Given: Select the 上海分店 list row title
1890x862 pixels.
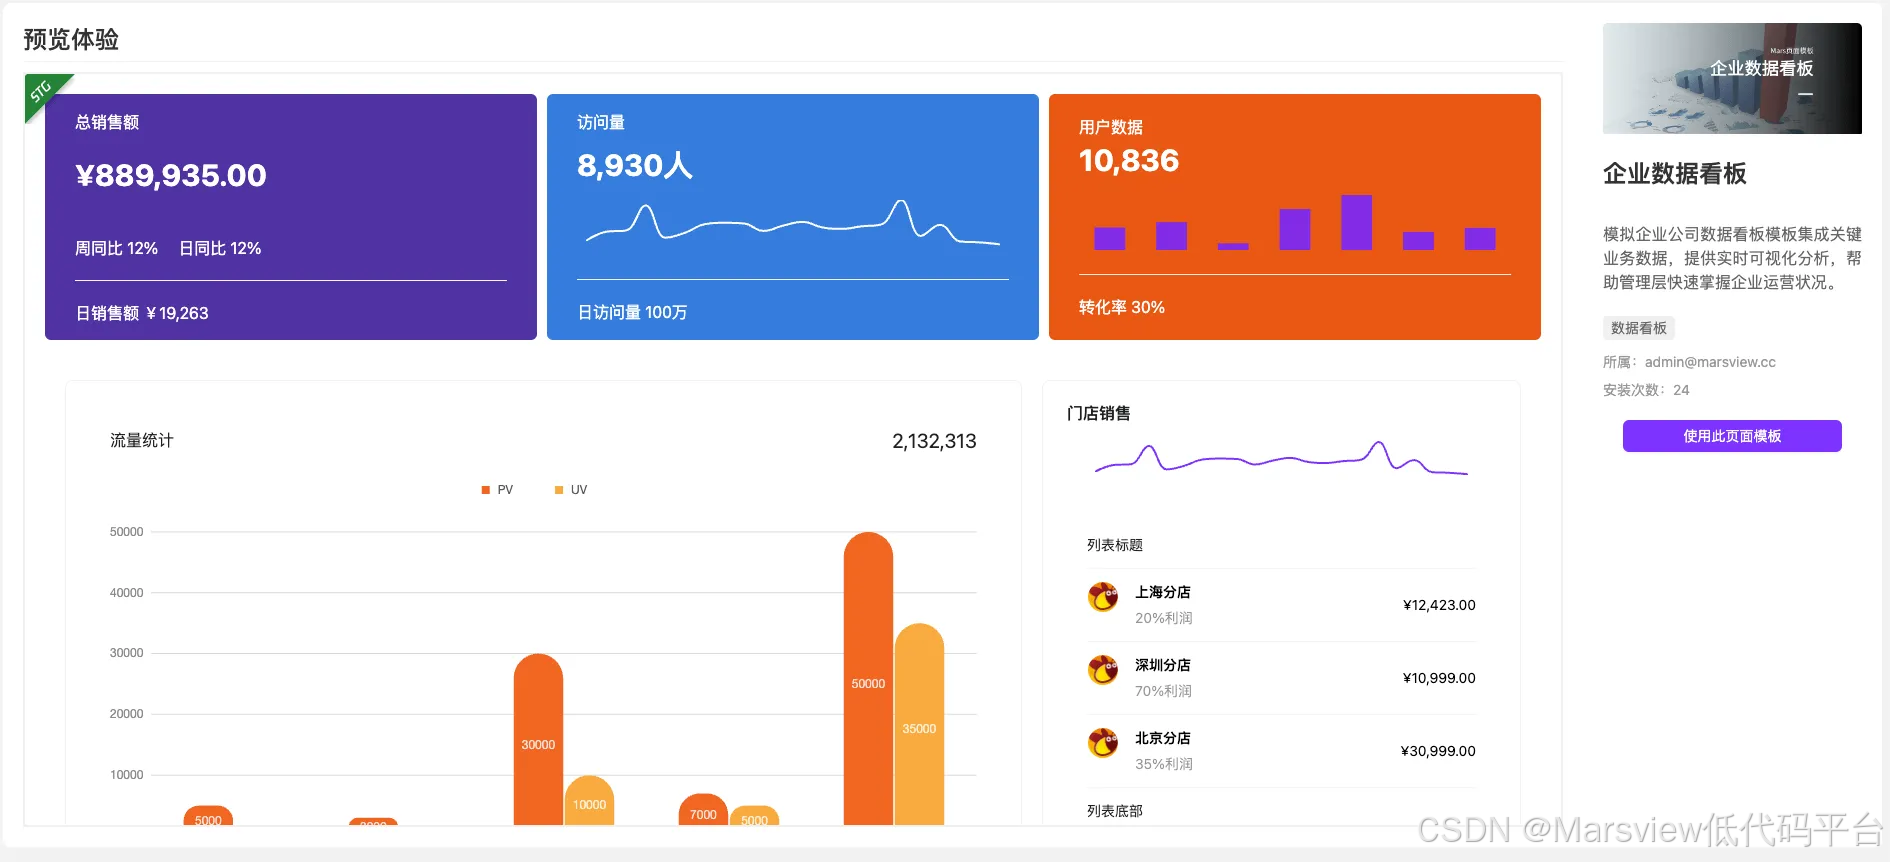Looking at the screenshot, I should [1162, 592].
